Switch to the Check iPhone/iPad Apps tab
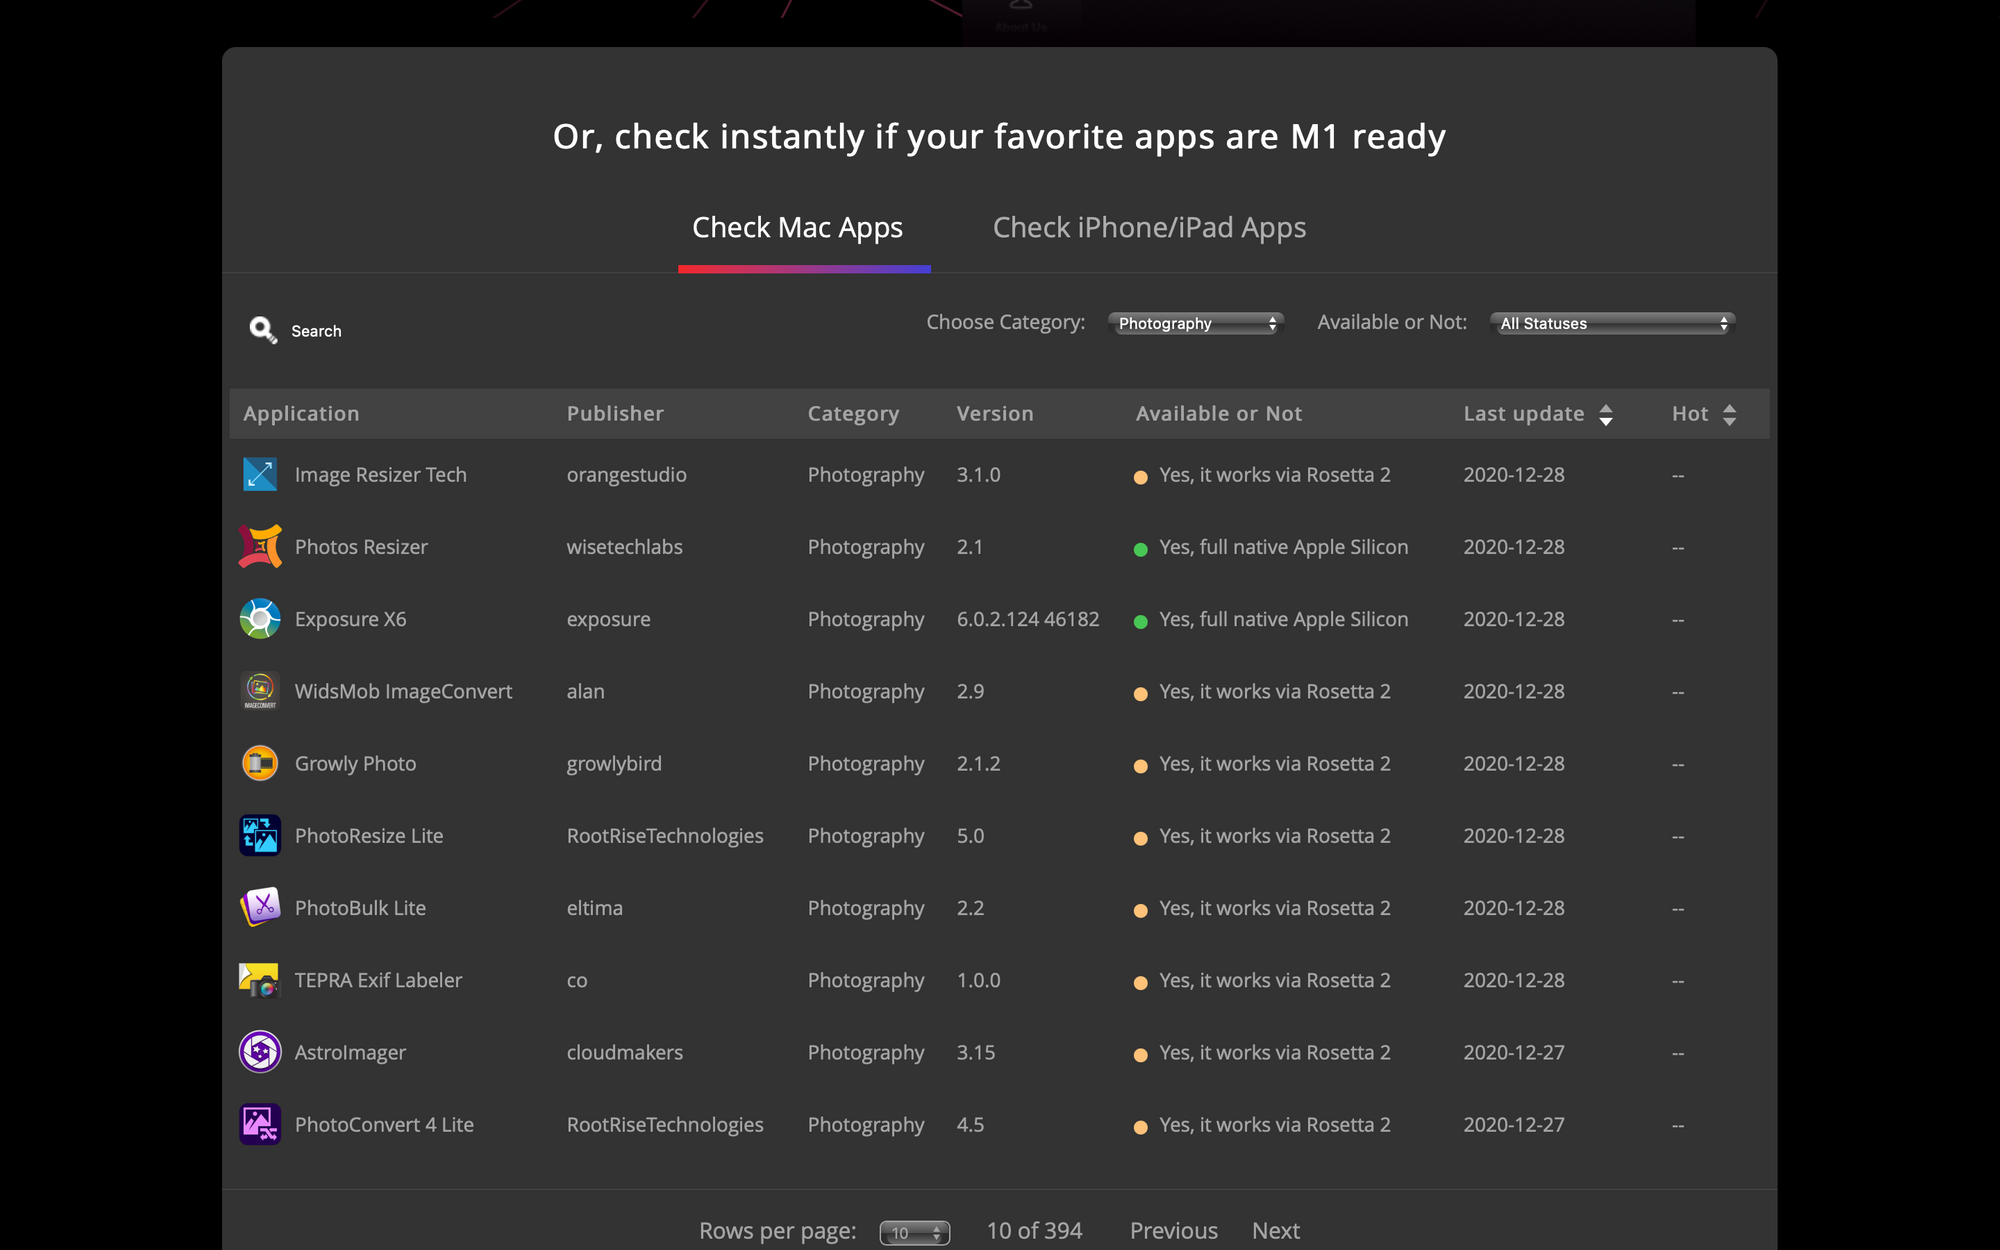 pyautogui.click(x=1149, y=228)
